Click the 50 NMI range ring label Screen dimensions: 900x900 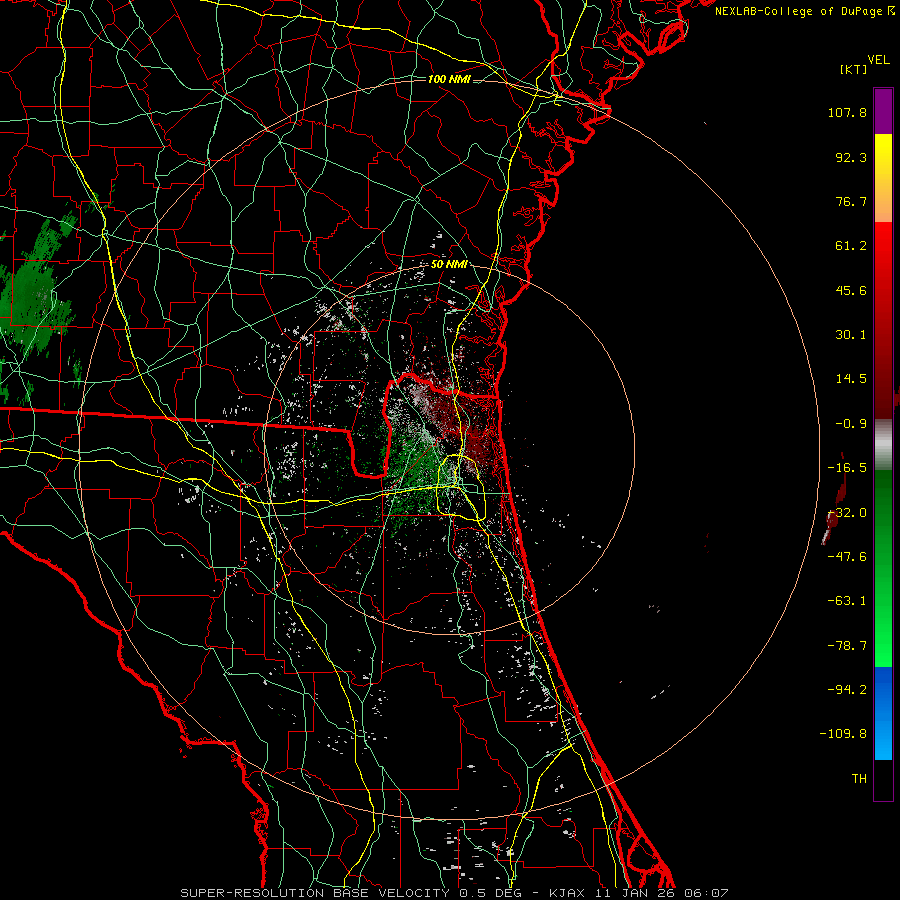click(449, 265)
